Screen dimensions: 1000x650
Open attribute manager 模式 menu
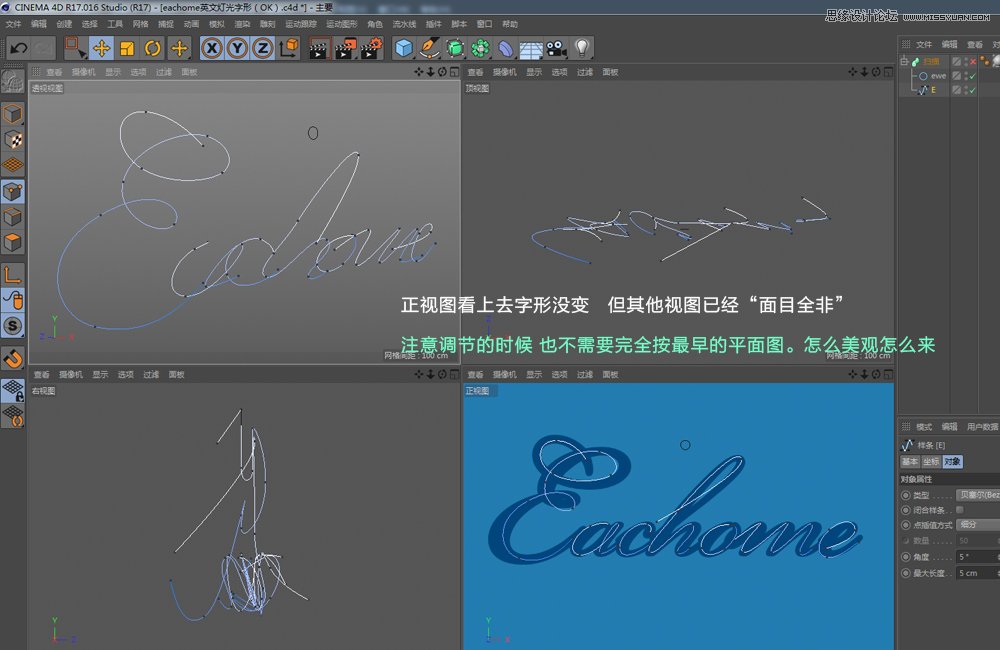[924, 427]
